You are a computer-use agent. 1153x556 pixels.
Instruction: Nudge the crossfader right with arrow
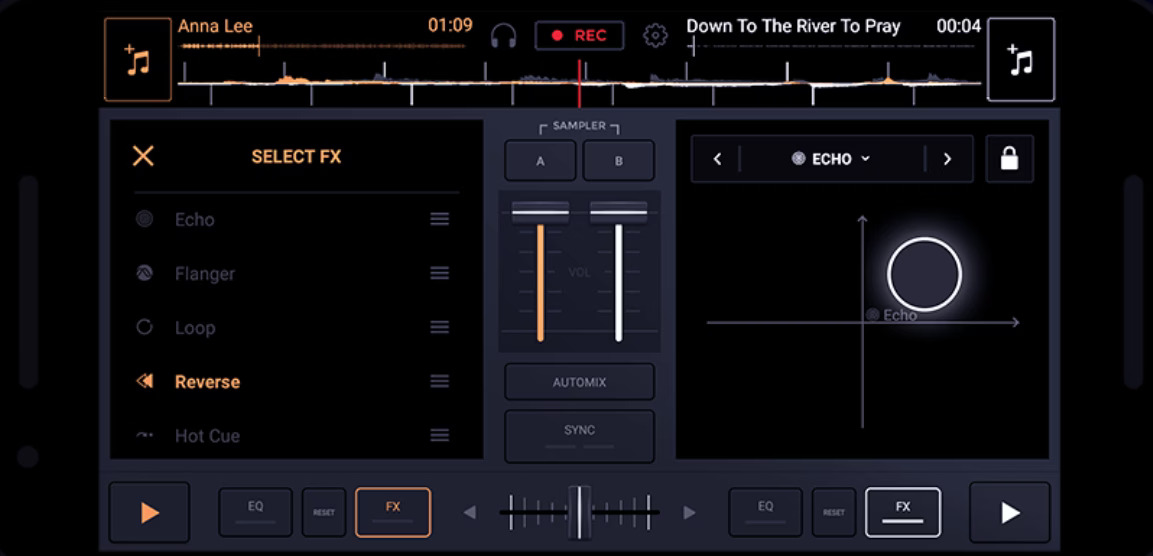point(689,513)
